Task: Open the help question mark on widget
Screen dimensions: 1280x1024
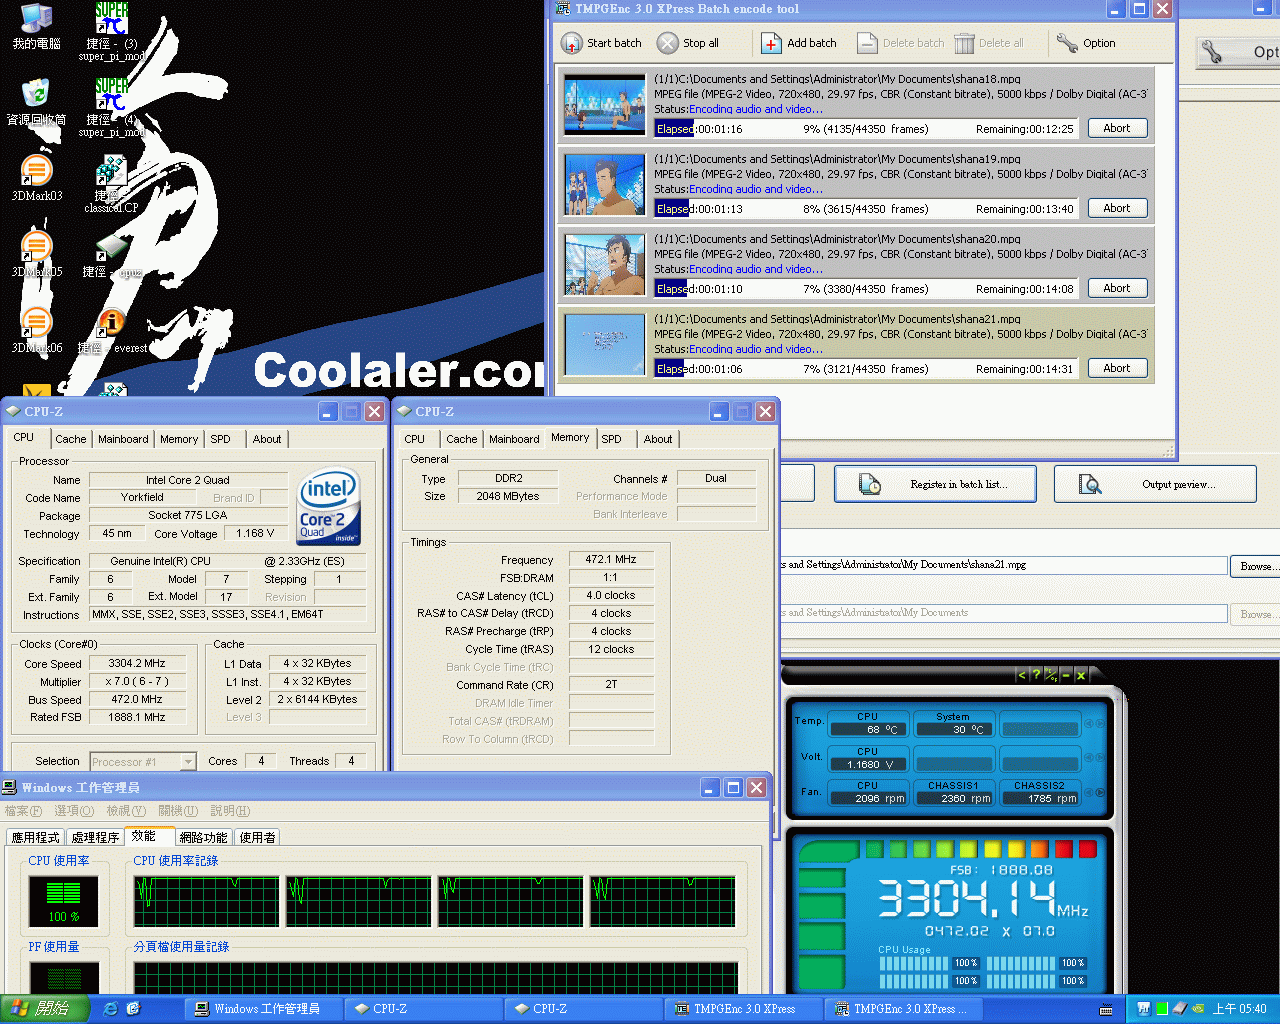Action: click(x=1036, y=675)
